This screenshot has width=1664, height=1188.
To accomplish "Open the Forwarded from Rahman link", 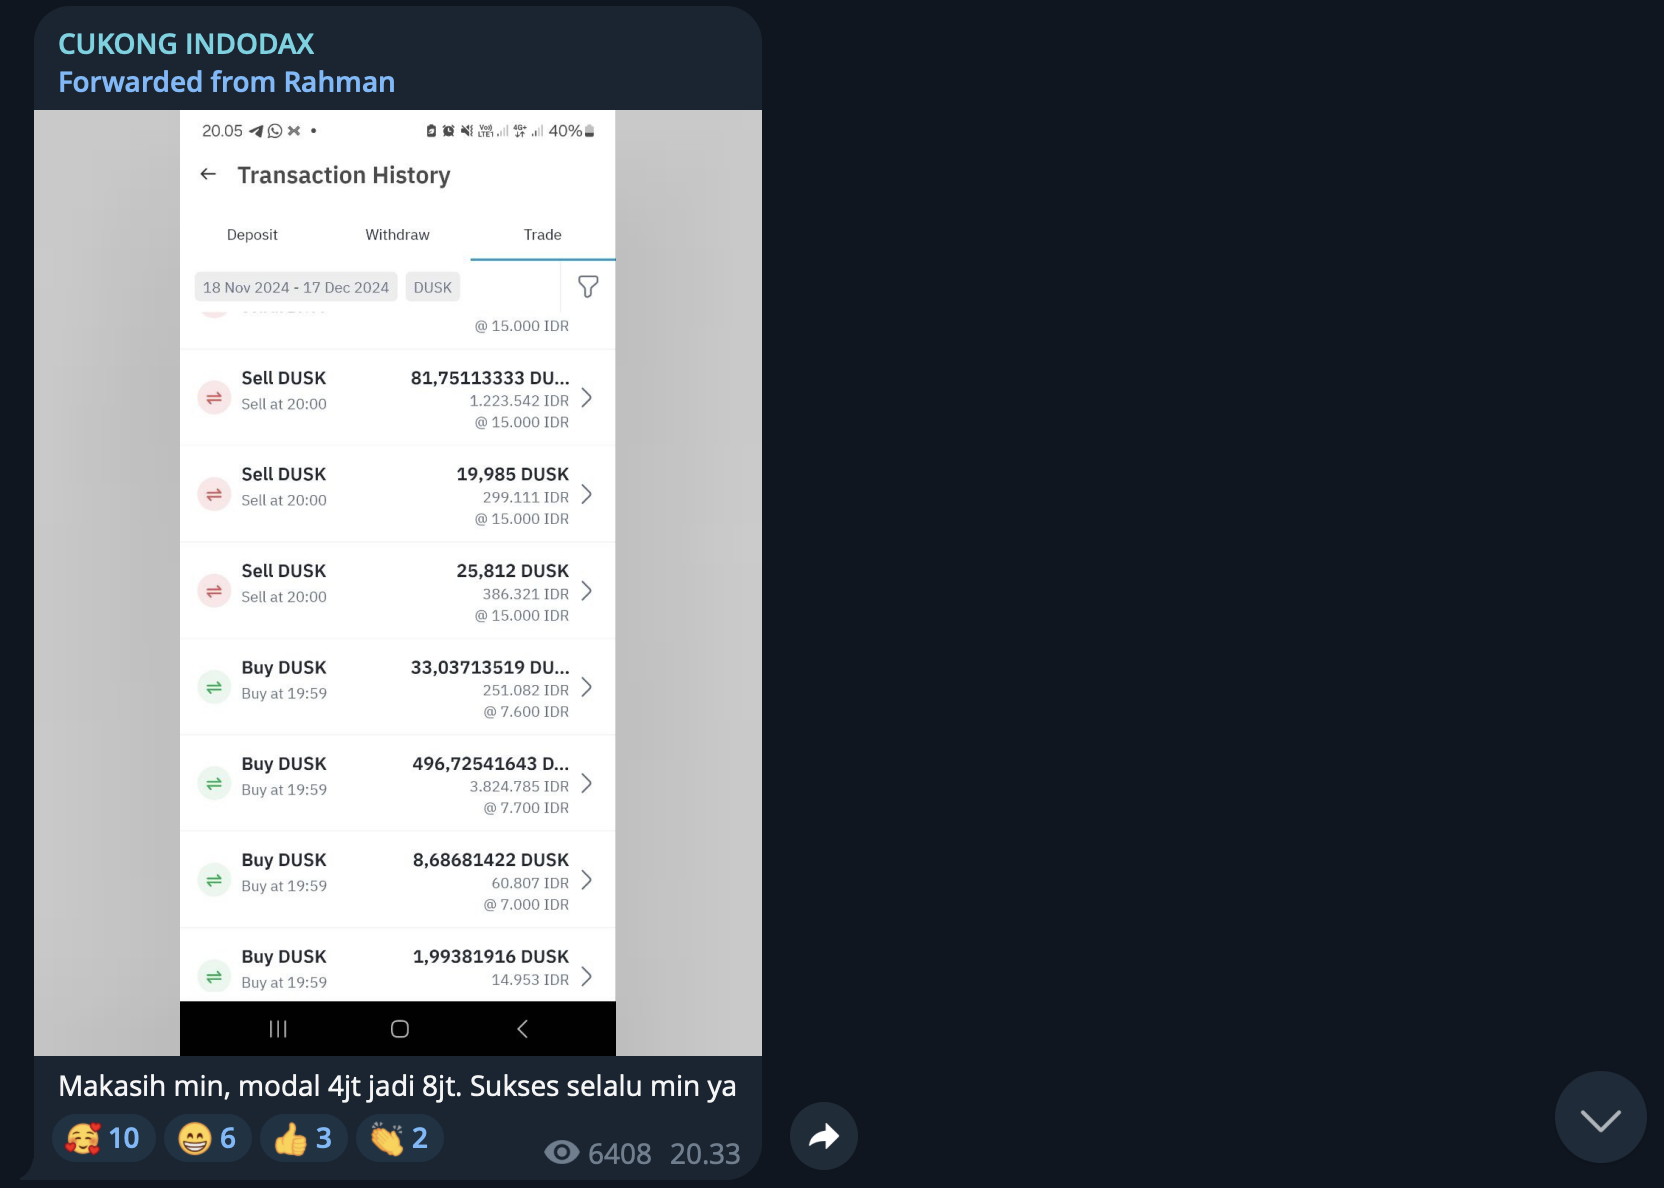I will 227,82.
